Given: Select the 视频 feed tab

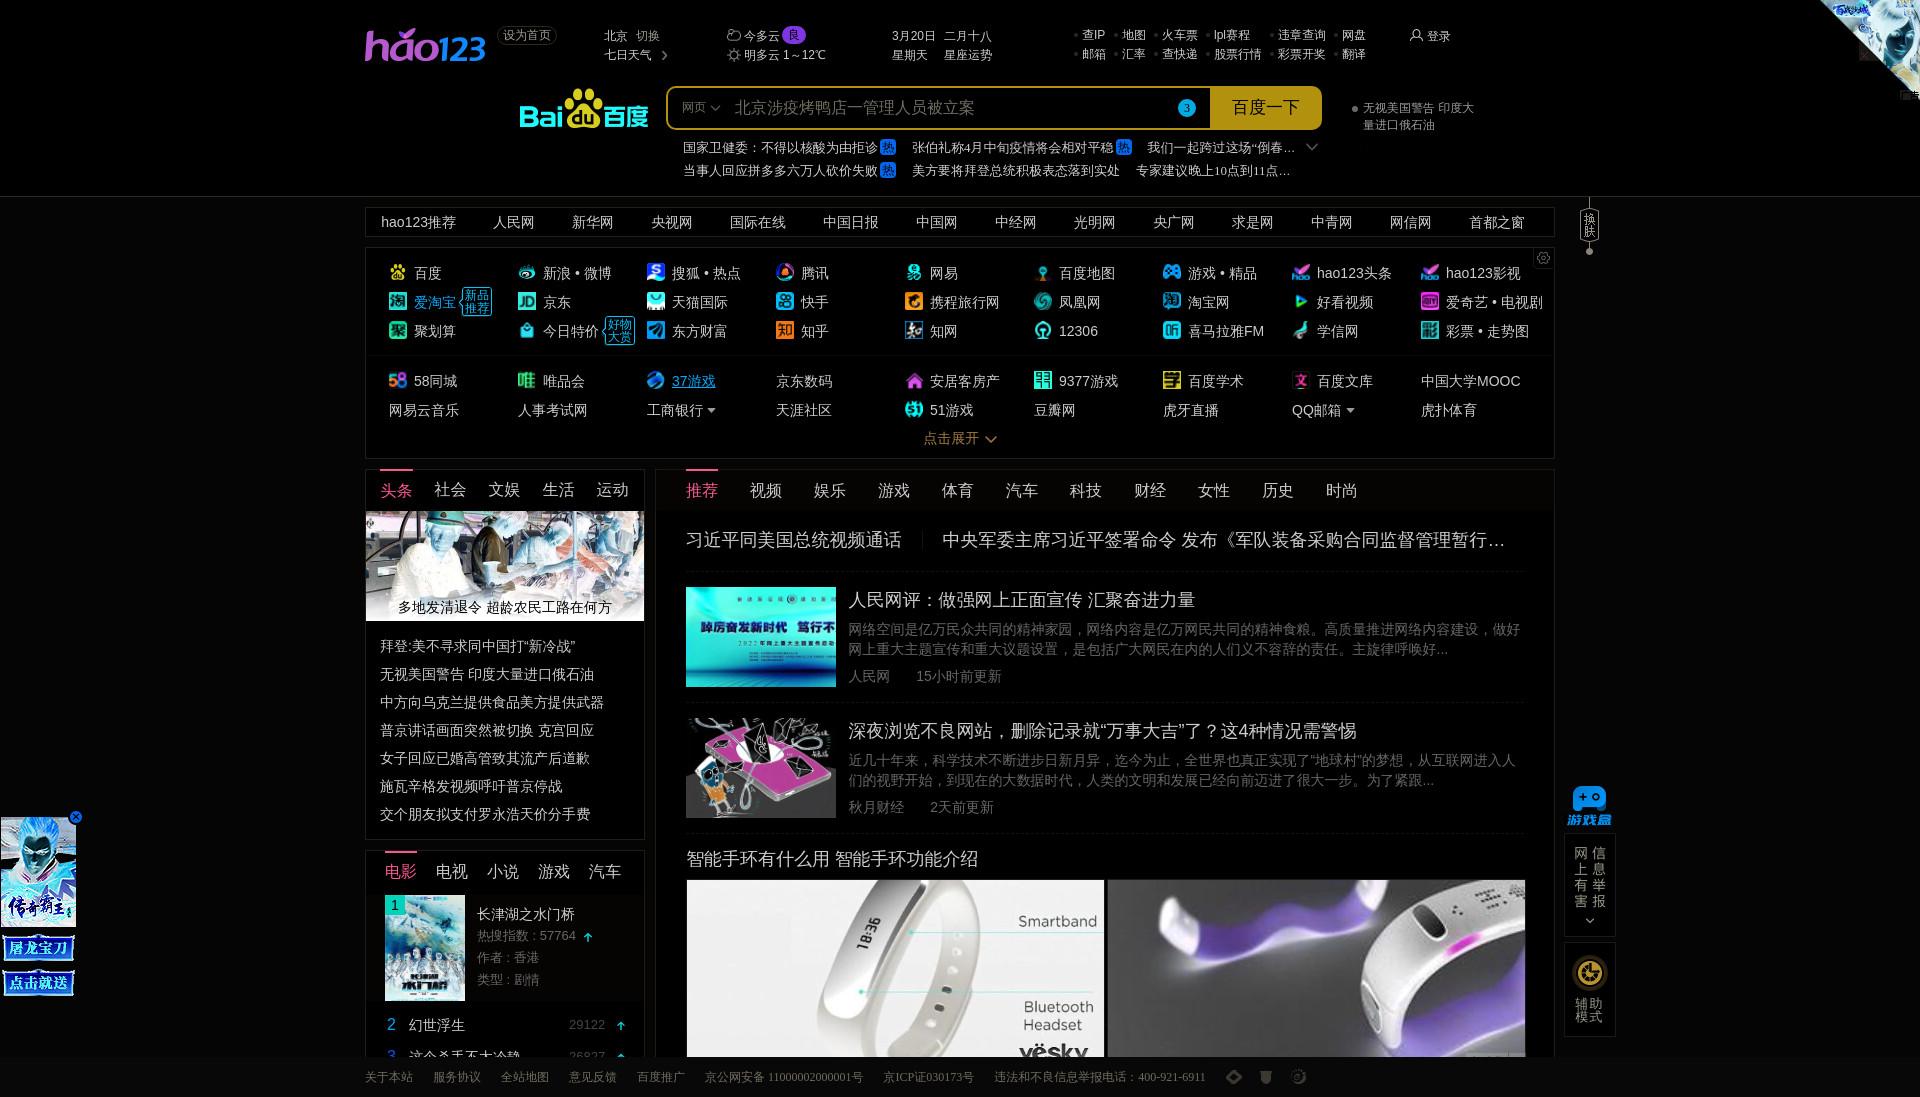Looking at the screenshot, I should [x=766, y=491].
